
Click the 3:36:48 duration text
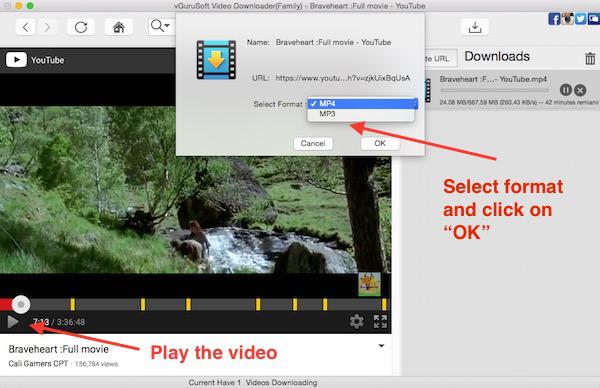point(71,322)
